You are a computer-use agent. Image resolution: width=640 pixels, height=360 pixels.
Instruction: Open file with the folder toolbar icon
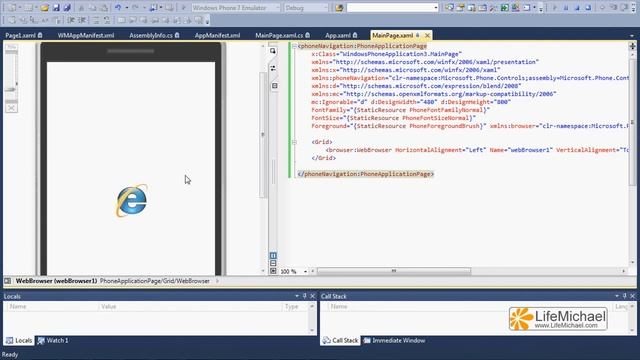pyautogui.click(x=44, y=7)
